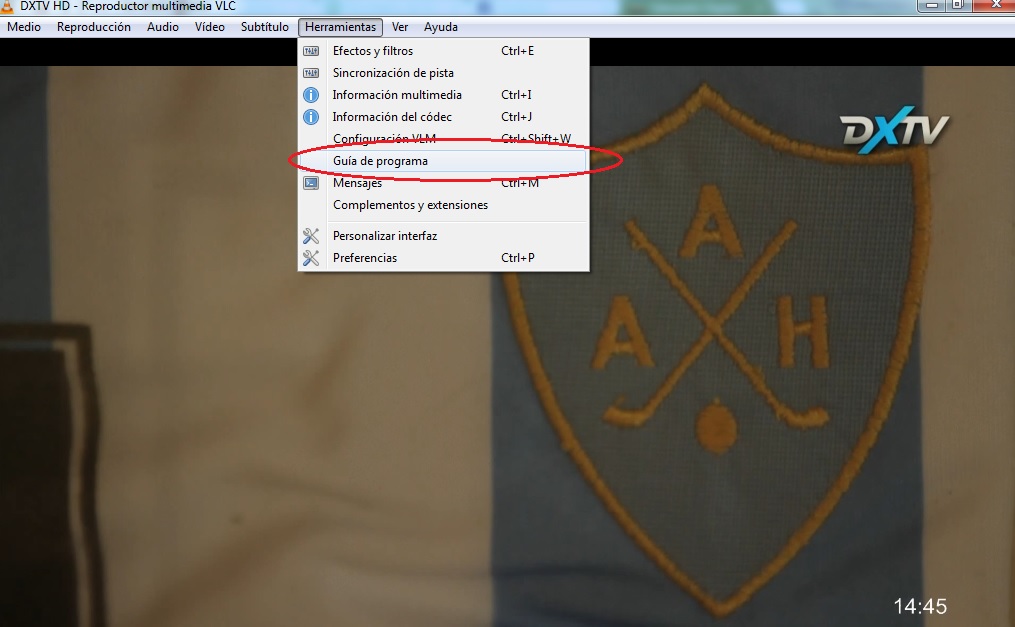This screenshot has width=1015, height=627.
Task: Choose Sincronización de pista
Action: pyautogui.click(x=443, y=73)
